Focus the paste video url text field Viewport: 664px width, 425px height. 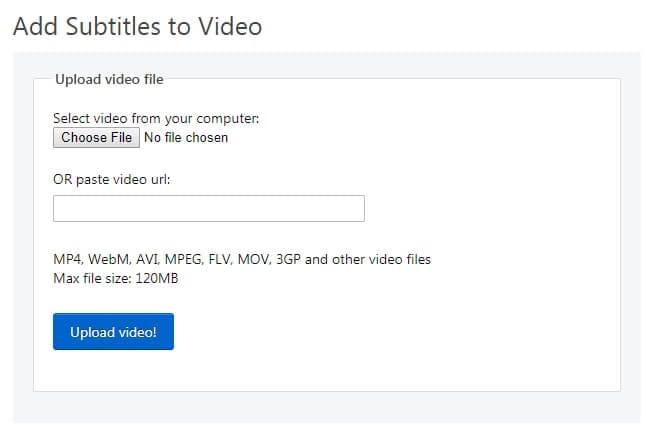pos(208,208)
